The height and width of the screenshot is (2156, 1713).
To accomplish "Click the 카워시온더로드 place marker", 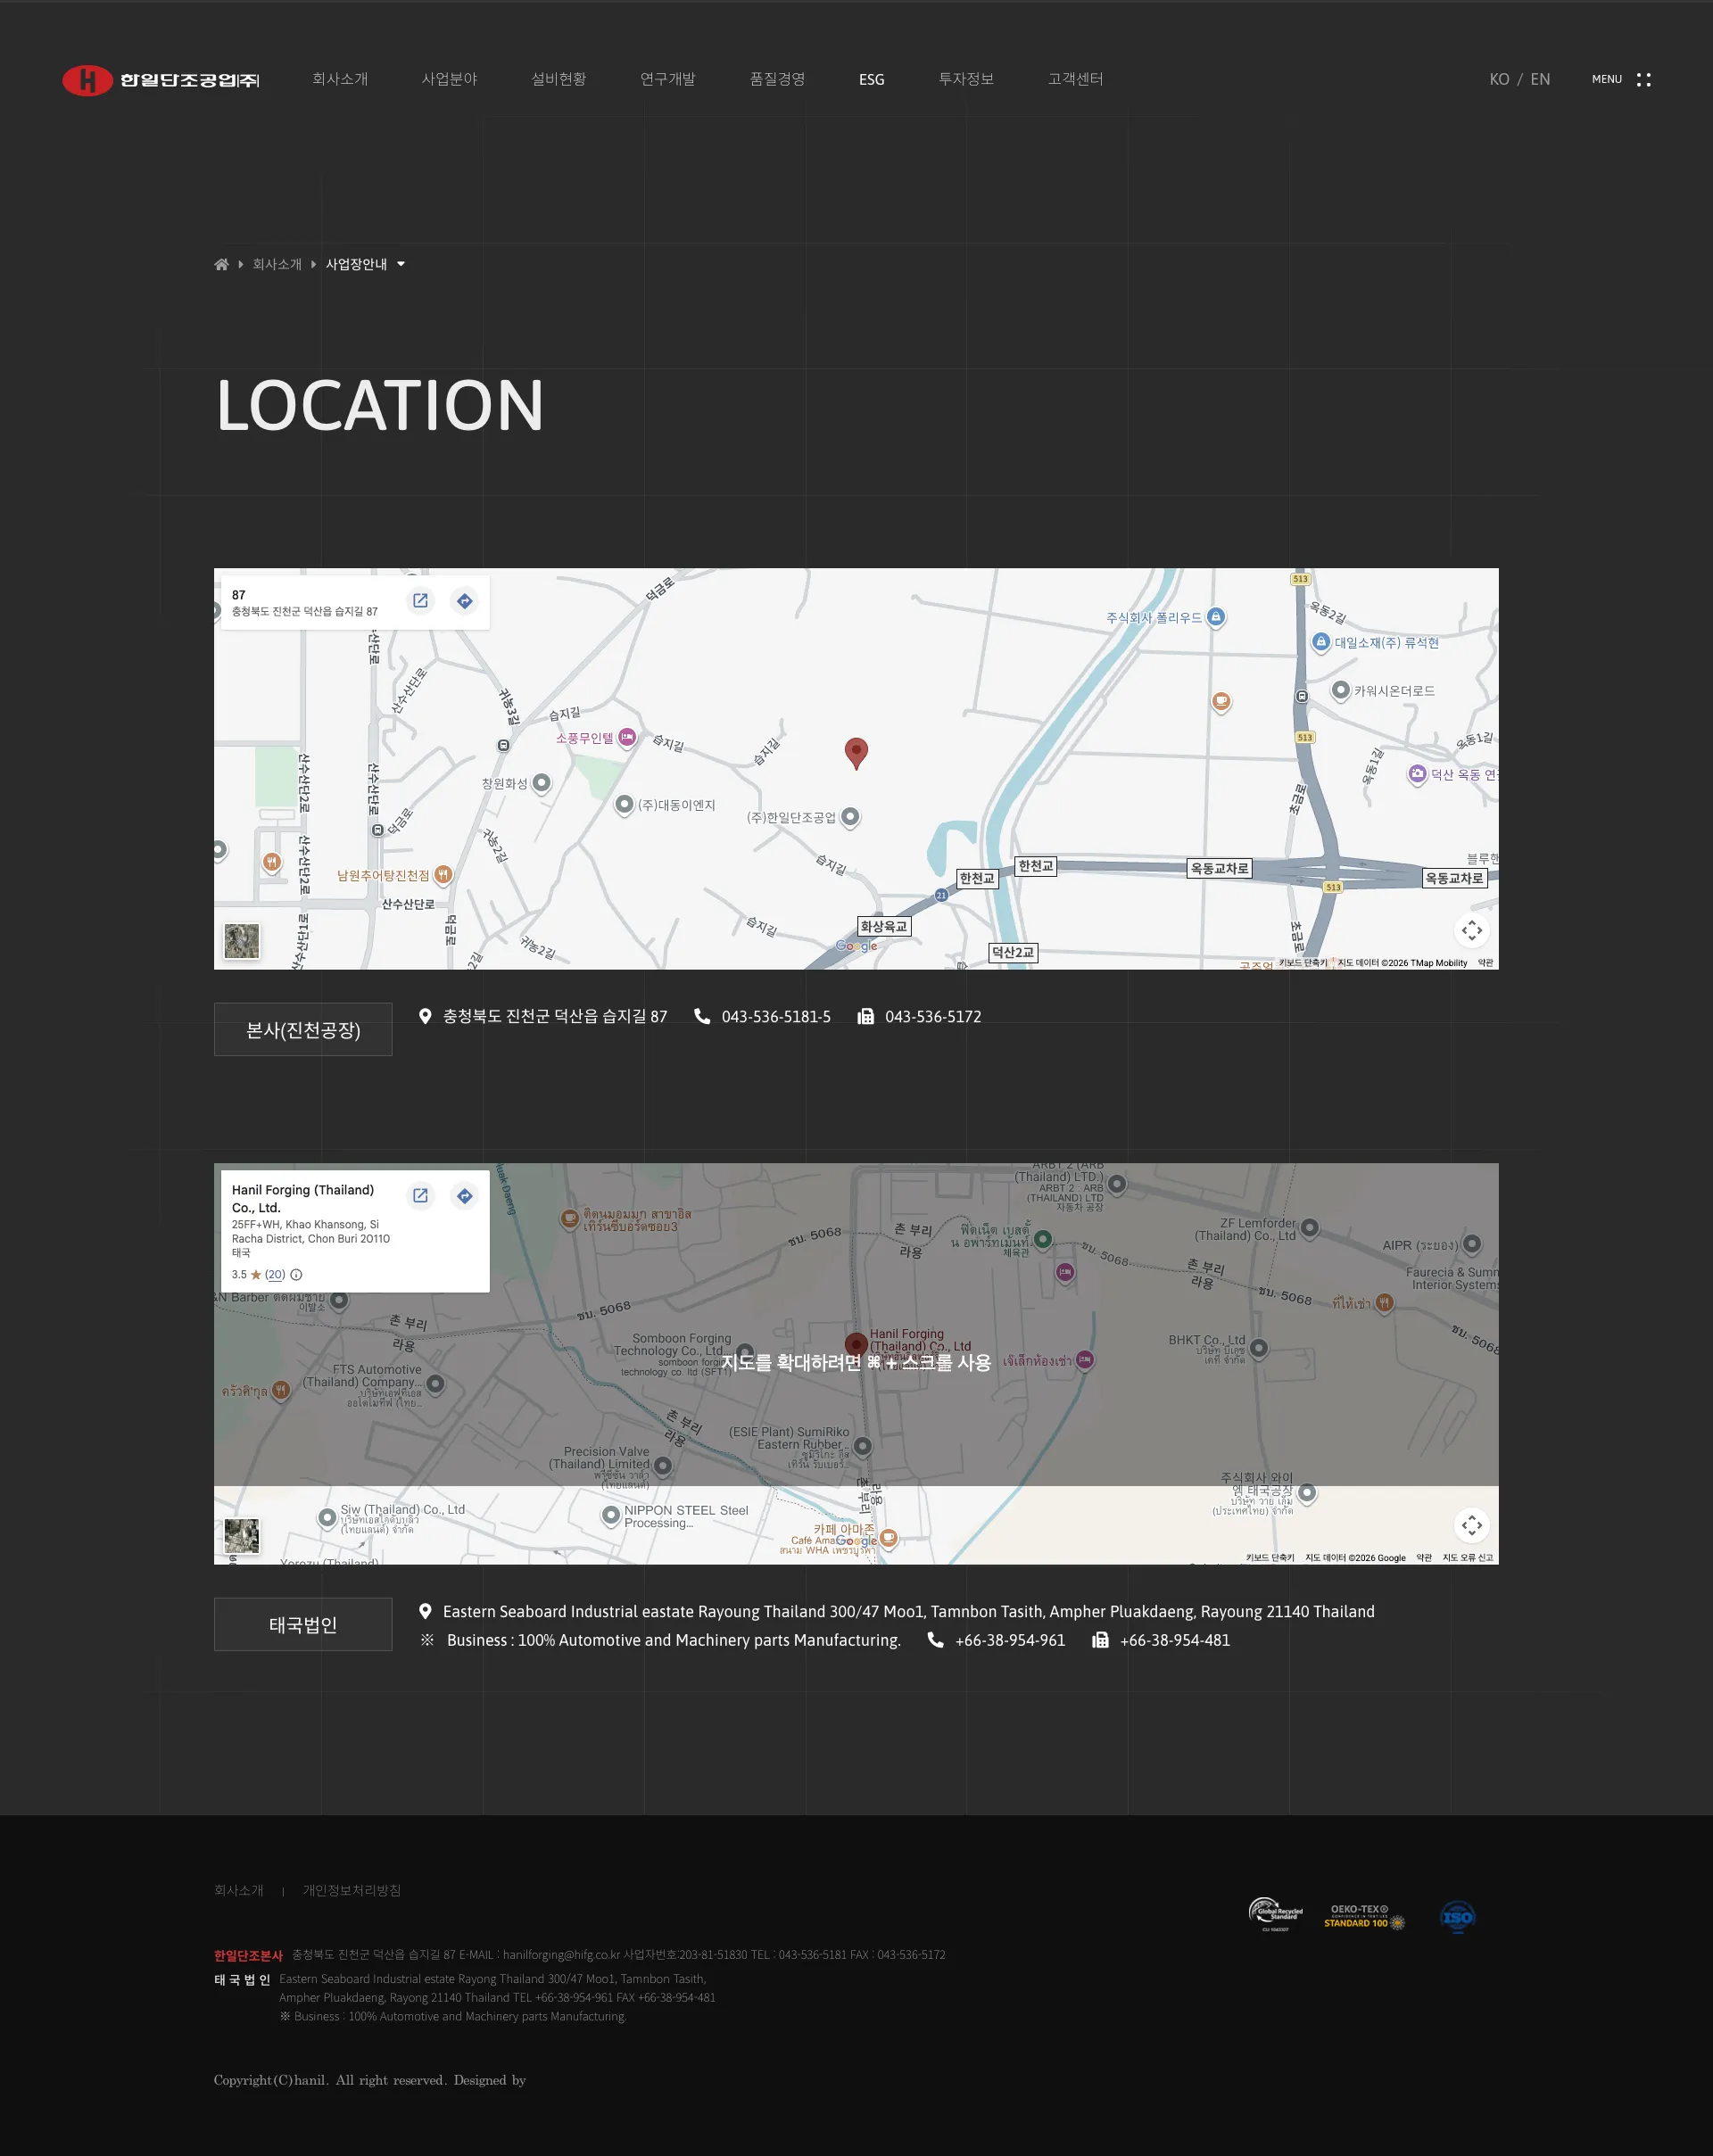I will [x=1341, y=690].
